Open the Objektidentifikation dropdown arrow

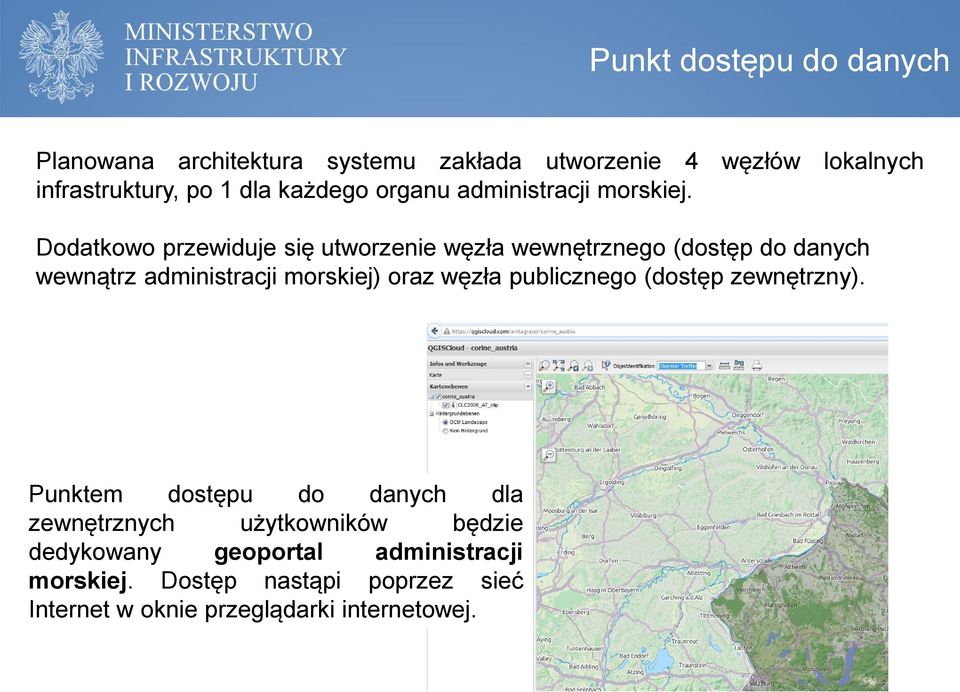pyautogui.click(x=709, y=366)
